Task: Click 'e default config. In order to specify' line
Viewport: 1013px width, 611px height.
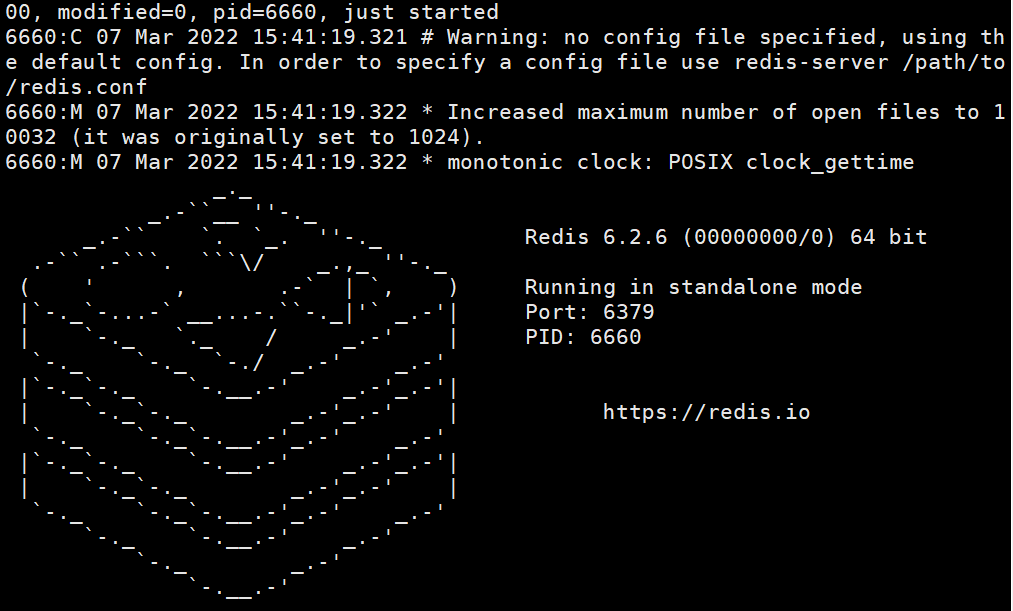Action: pos(505,62)
